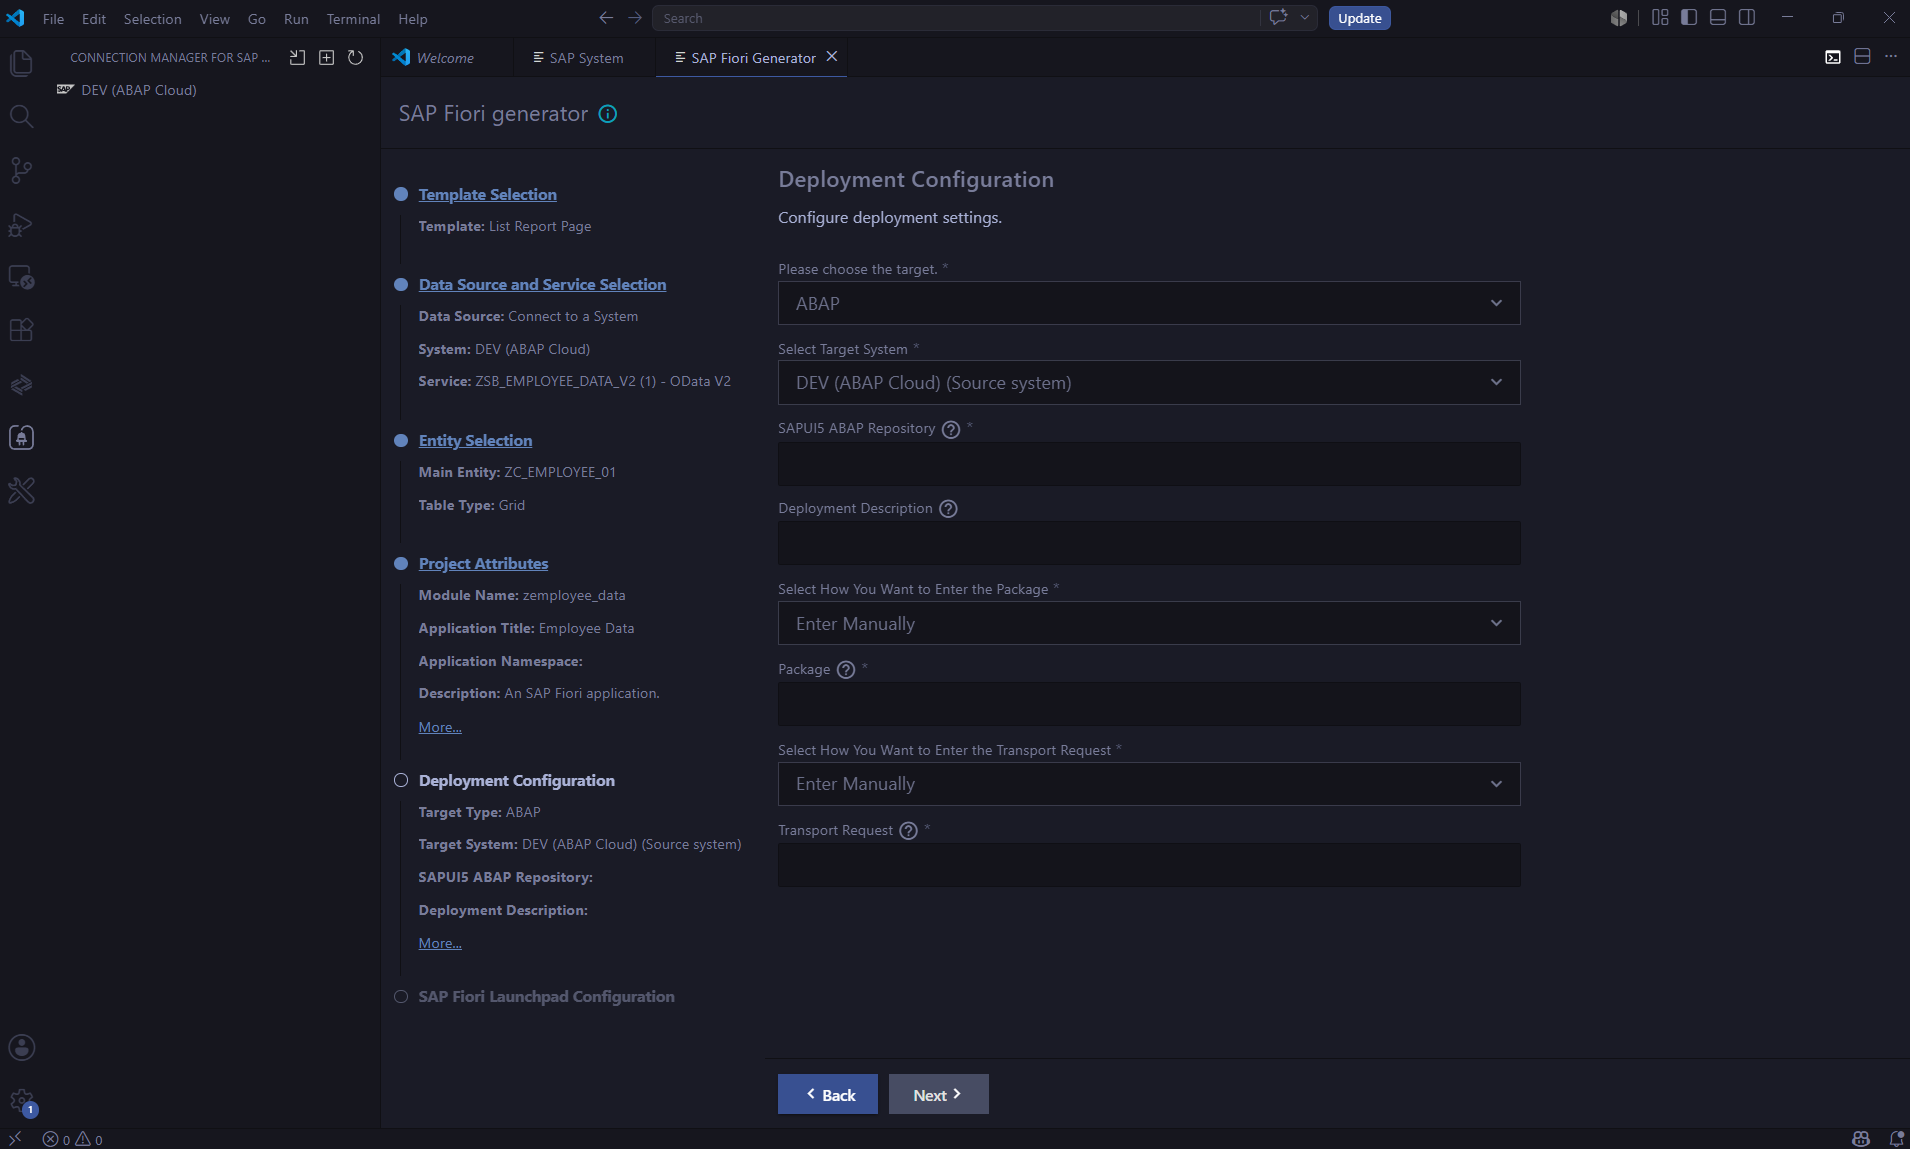Viewport: 1910px width, 1149px height.
Task: Open the Search view in activity bar
Action: (21, 117)
